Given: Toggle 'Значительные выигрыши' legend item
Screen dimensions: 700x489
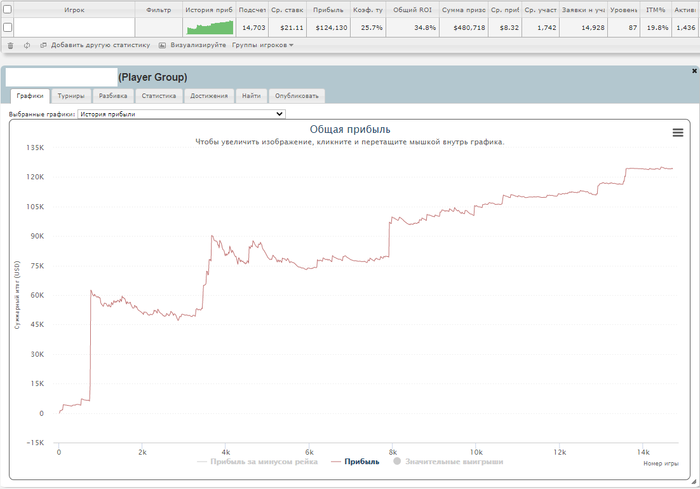Looking at the screenshot, I should coord(448,462).
